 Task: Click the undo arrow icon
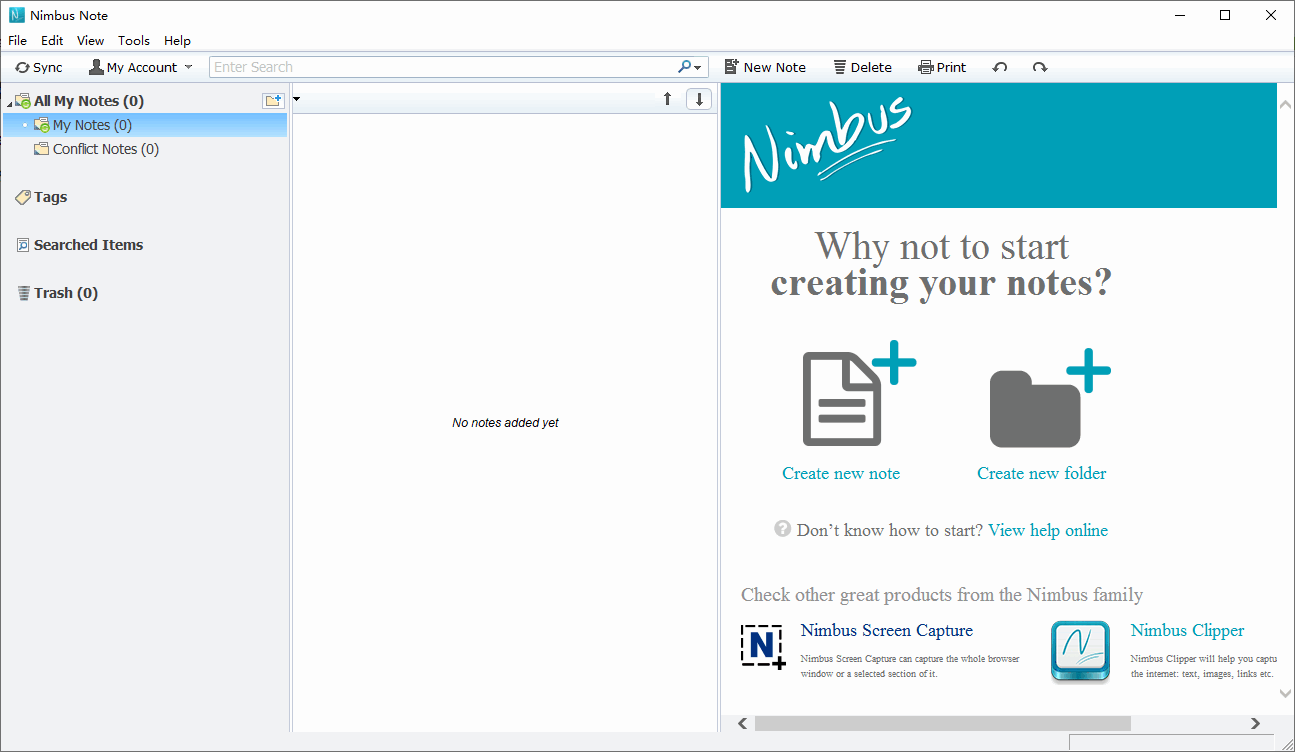tap(1000, 67)
